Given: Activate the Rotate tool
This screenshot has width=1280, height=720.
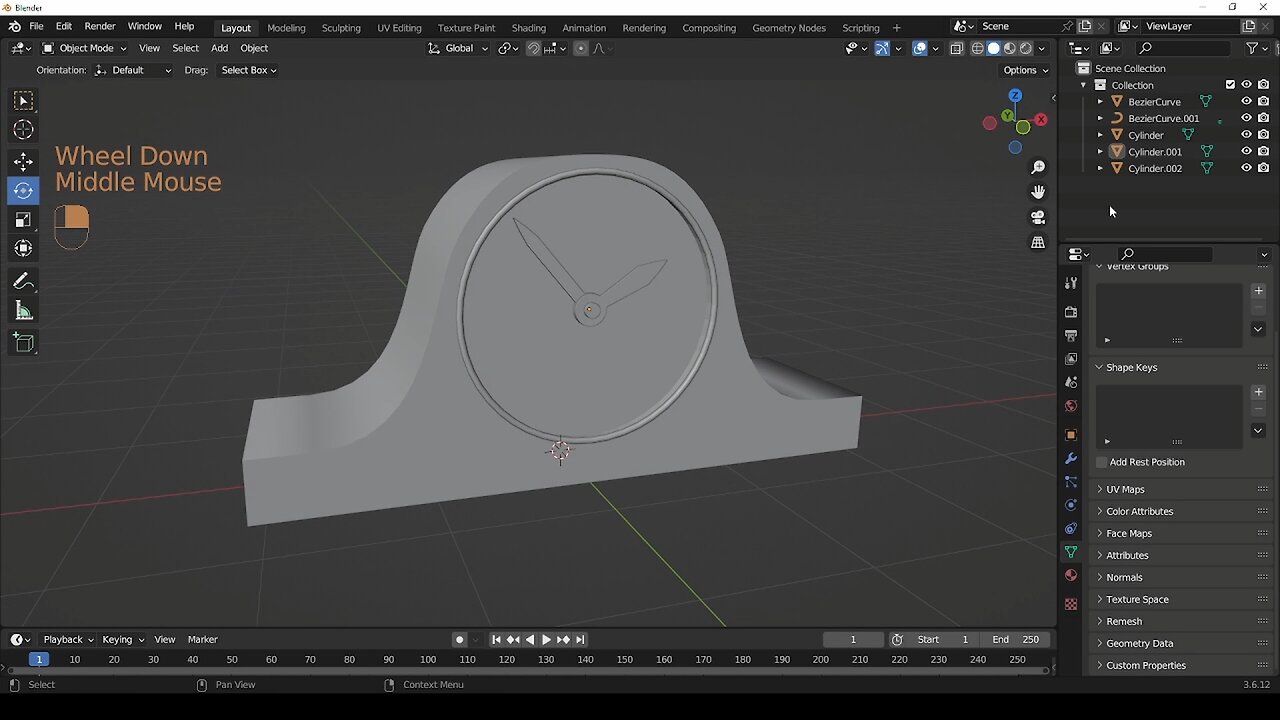Looking at the screenshot, I should pos(23,191).
